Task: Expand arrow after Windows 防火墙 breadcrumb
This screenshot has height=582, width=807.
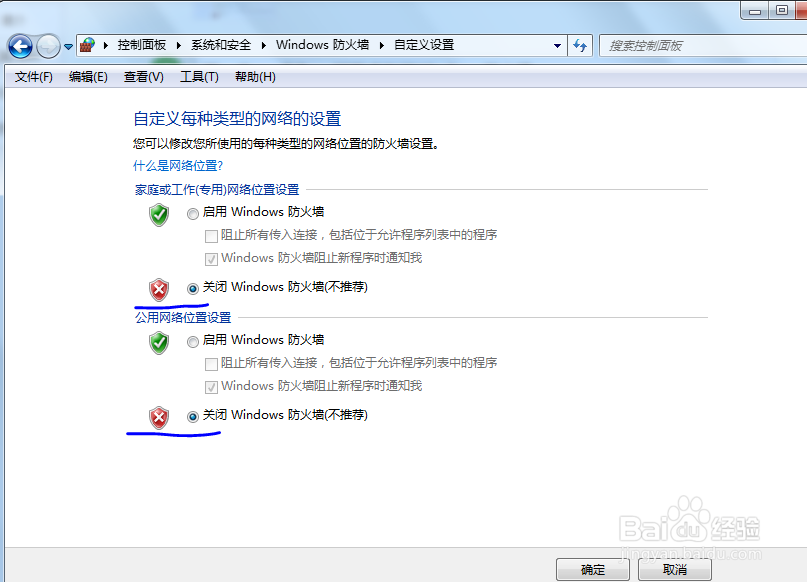Action: point(381,45)
